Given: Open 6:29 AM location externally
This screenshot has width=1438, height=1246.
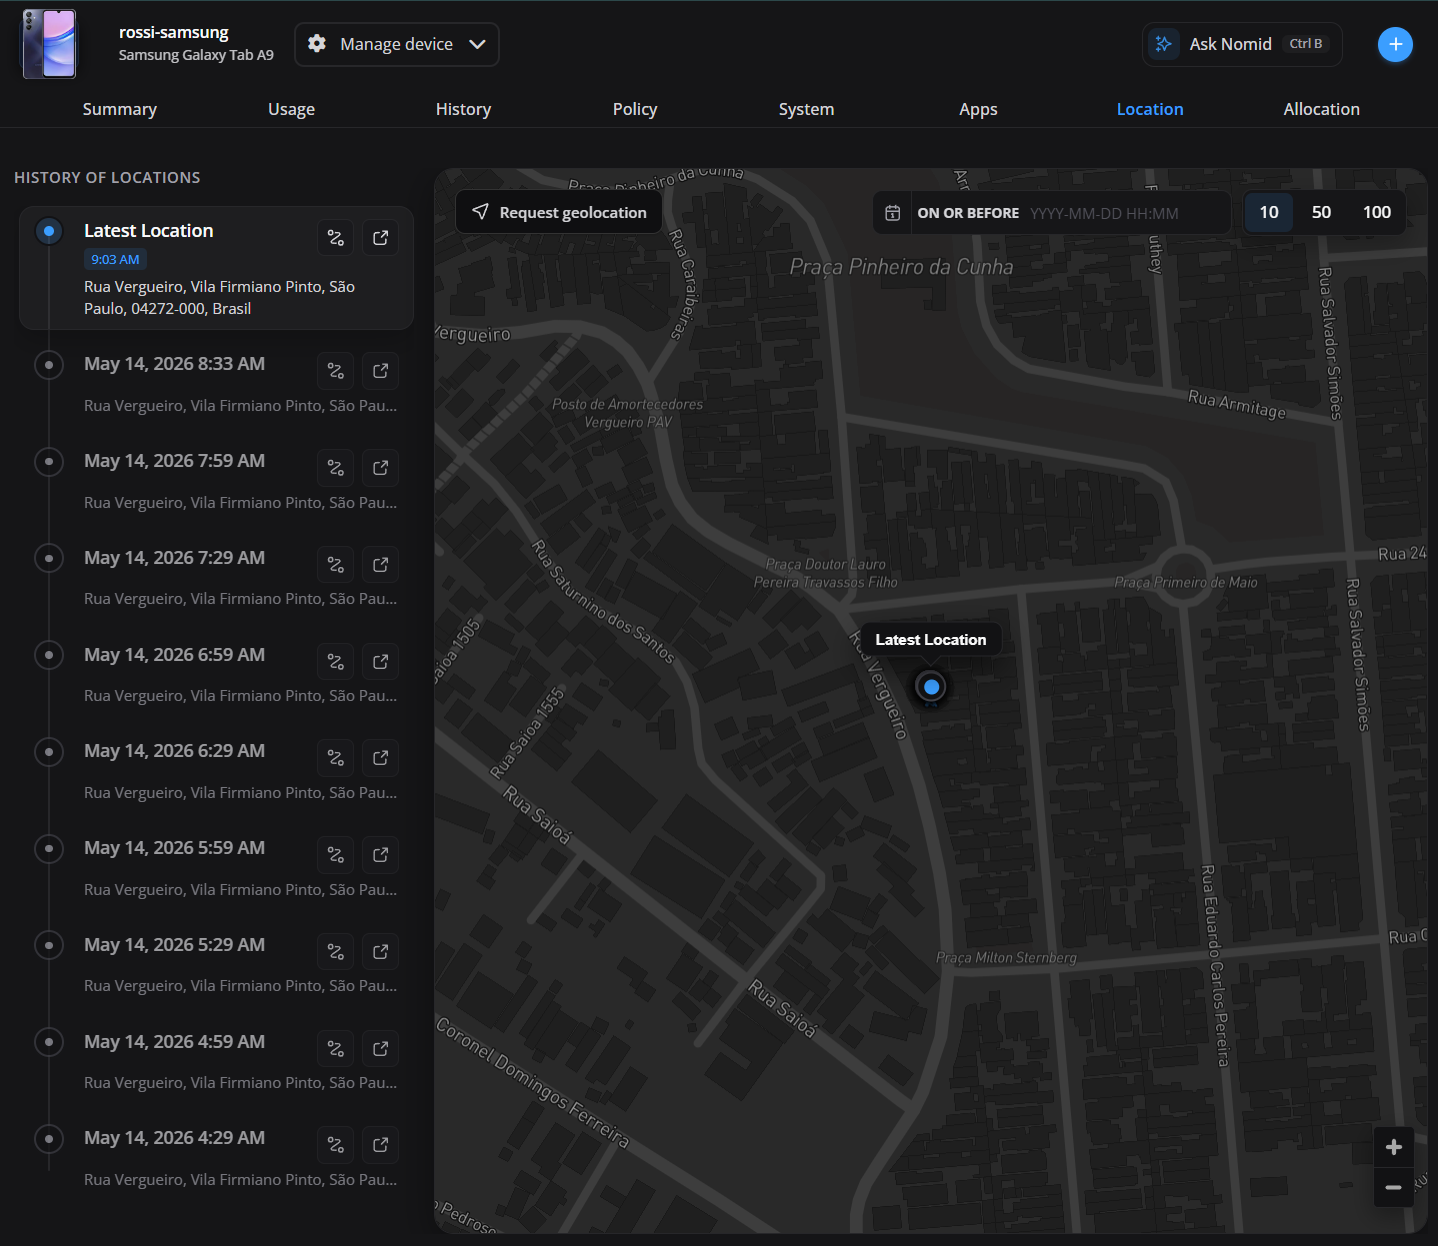Looking at the screenshot, I should tap(381, 758).
